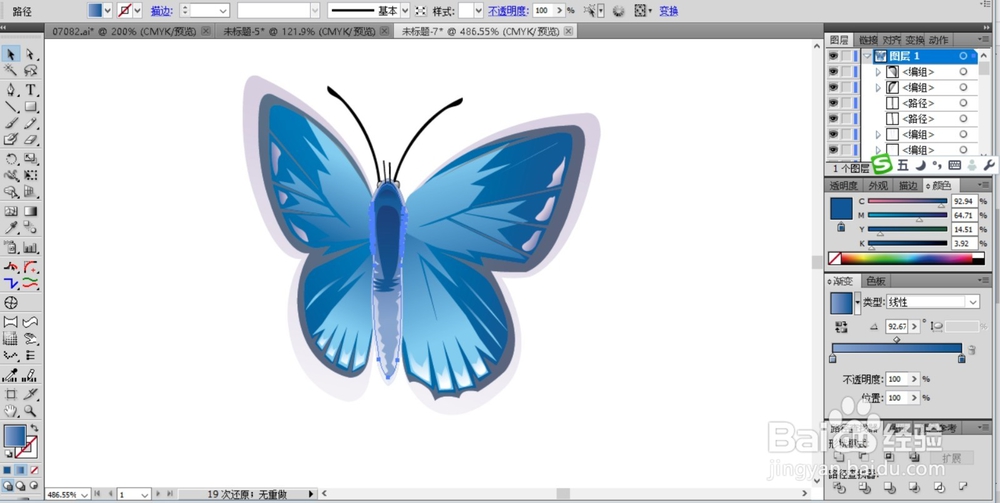Select the Line Segment tool
The height and width of the screenshot is (503, 1000).
[11, 106]
